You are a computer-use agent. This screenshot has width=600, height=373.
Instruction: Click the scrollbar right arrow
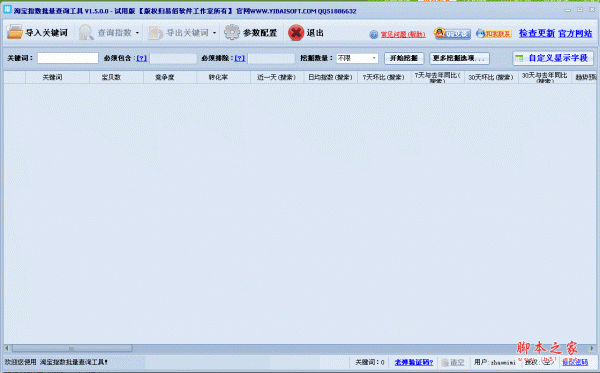592,348
